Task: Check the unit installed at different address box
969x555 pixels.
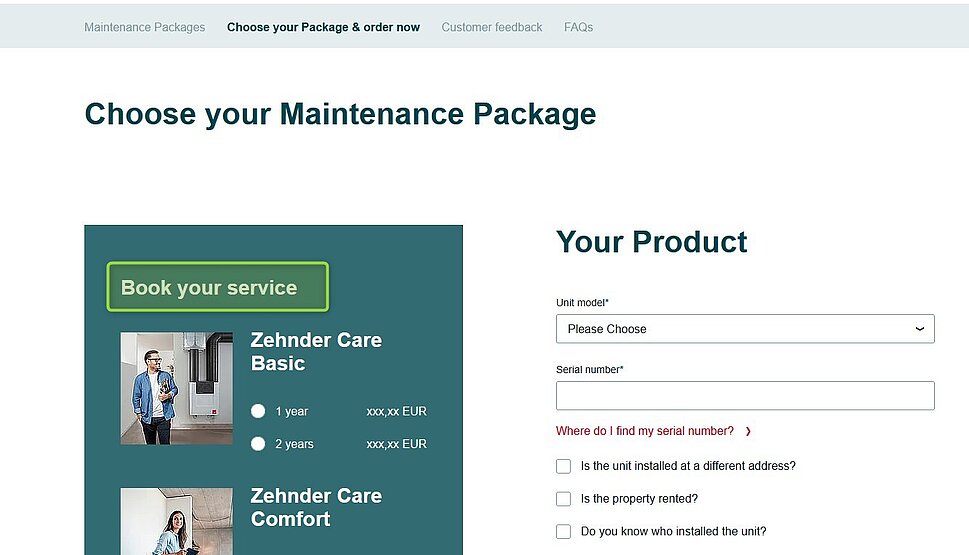Action: (564, 466)
